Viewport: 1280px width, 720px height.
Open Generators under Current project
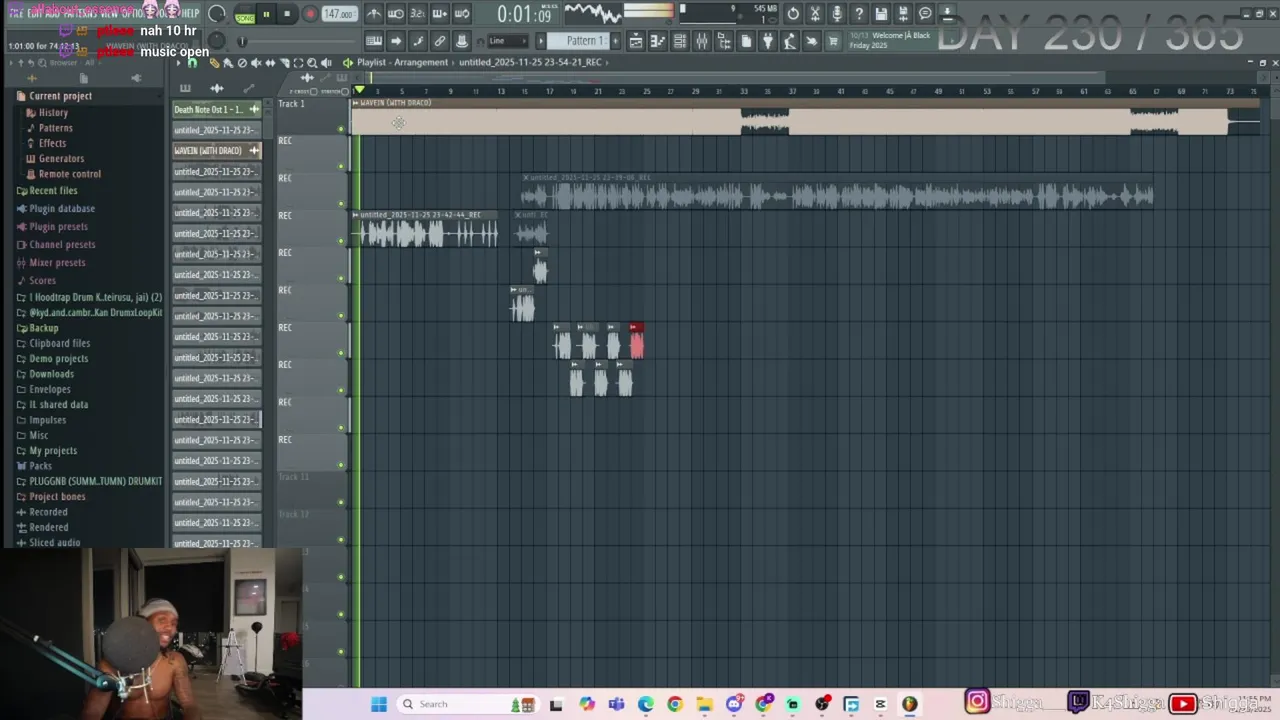(61, 158)
